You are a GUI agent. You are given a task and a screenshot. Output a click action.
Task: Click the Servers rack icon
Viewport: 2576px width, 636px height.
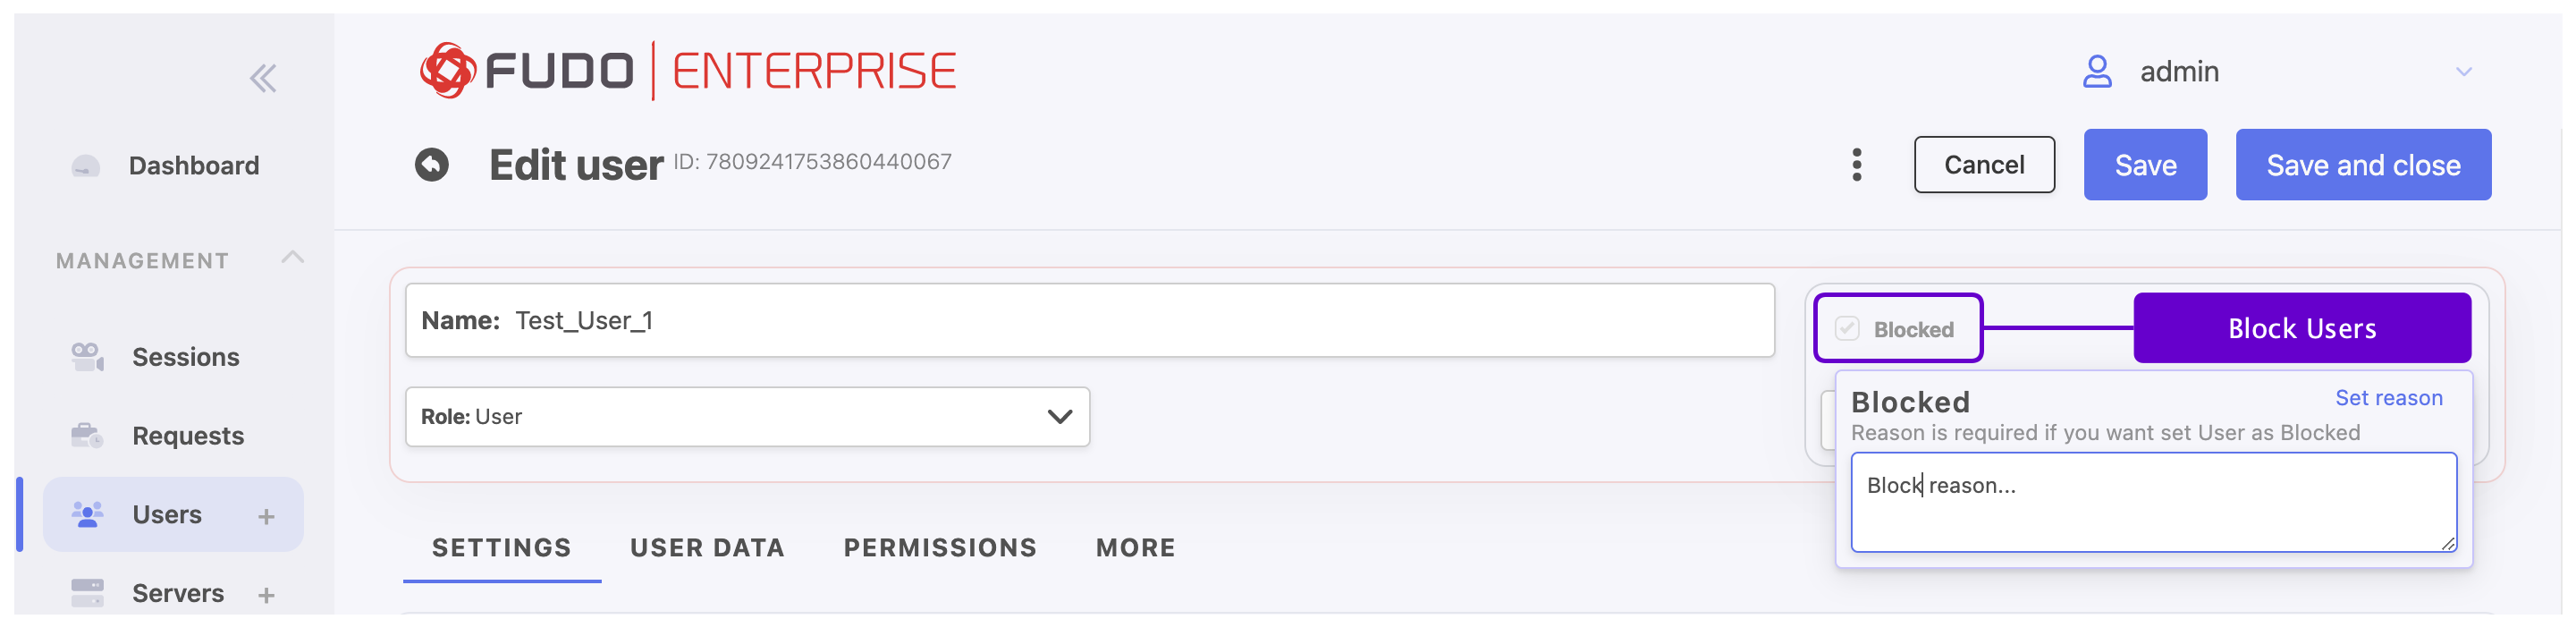(87, 592)
